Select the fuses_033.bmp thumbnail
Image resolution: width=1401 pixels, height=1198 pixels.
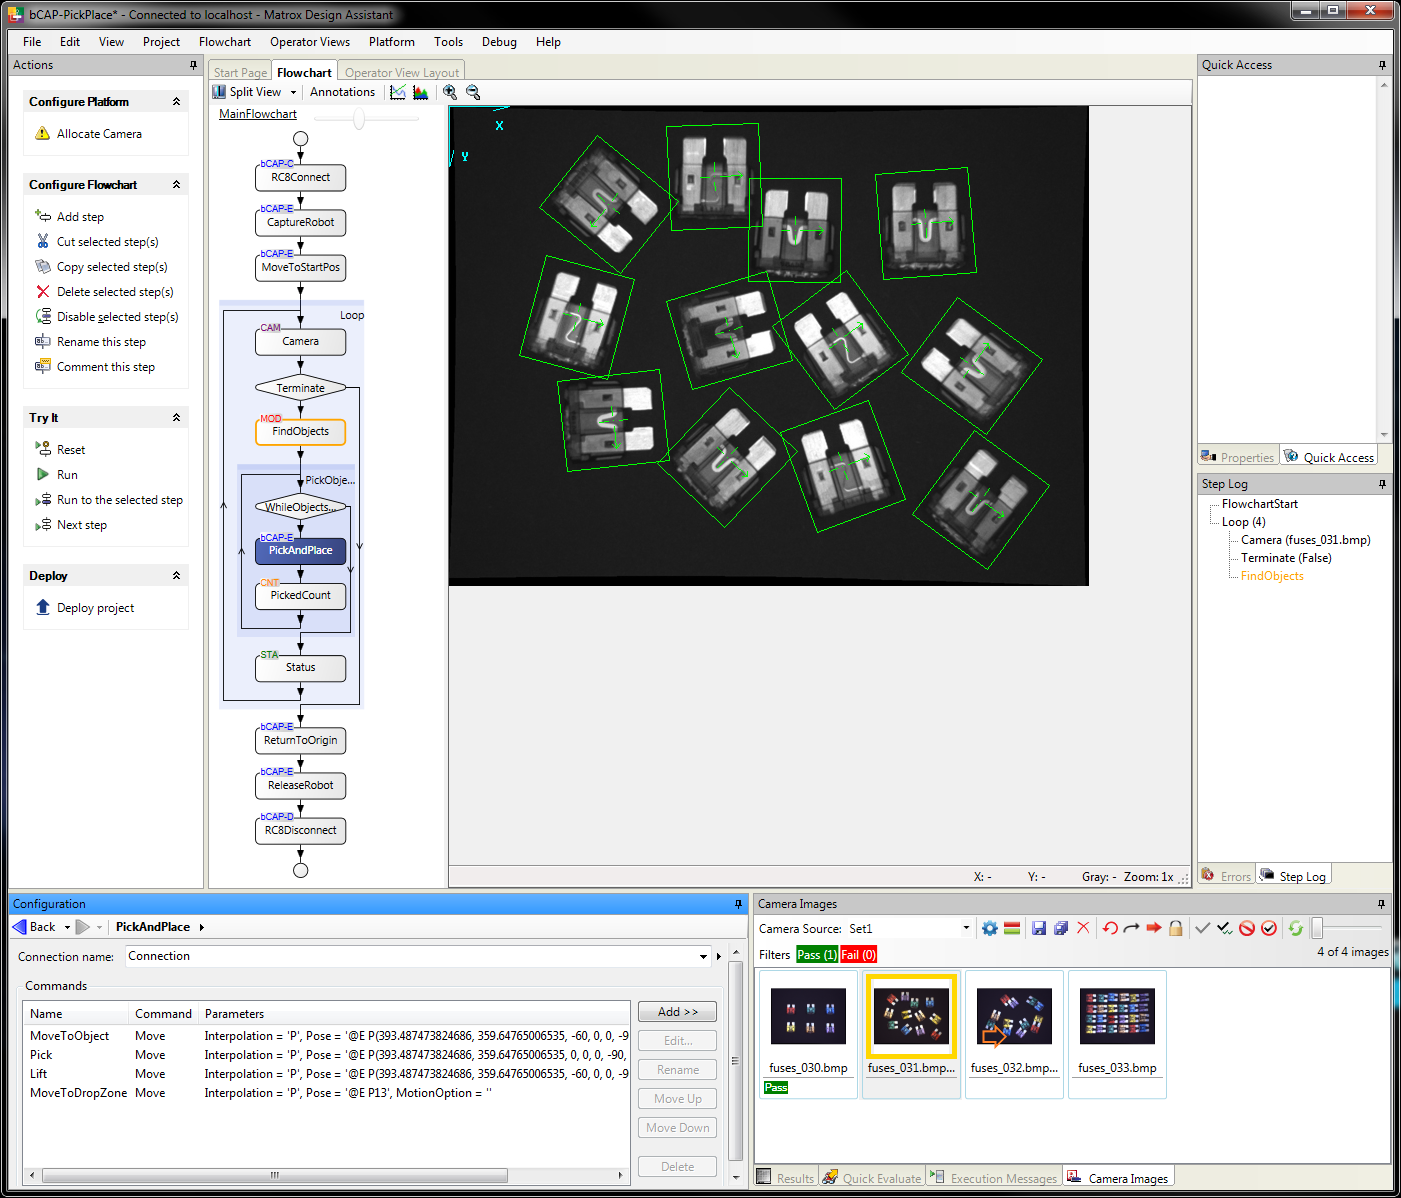tap(1117, 1034)
